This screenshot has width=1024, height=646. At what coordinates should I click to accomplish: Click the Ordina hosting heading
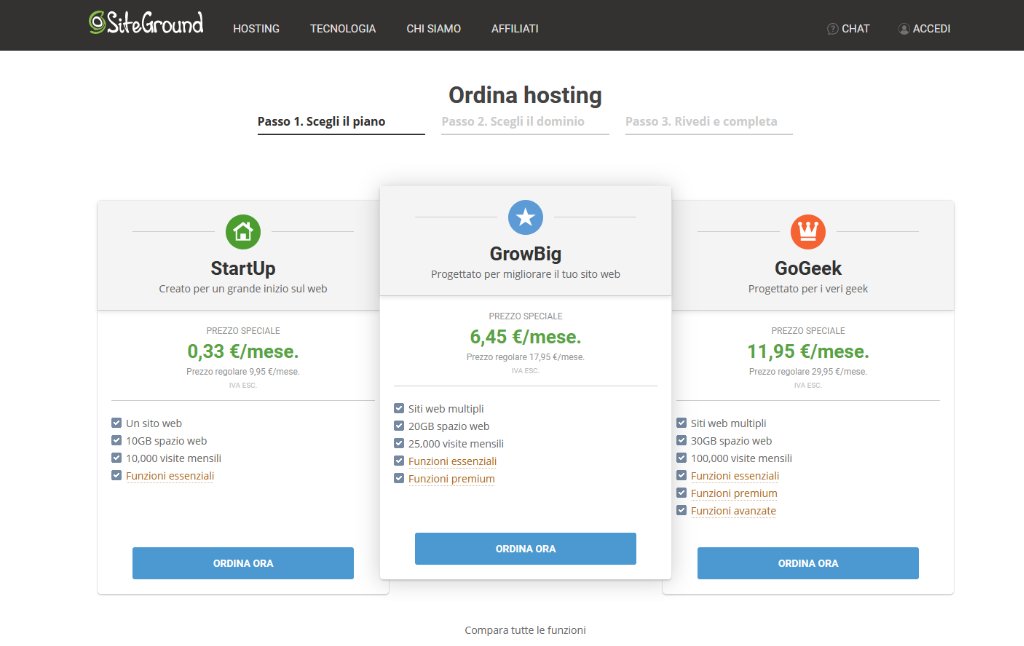[525, 95]
